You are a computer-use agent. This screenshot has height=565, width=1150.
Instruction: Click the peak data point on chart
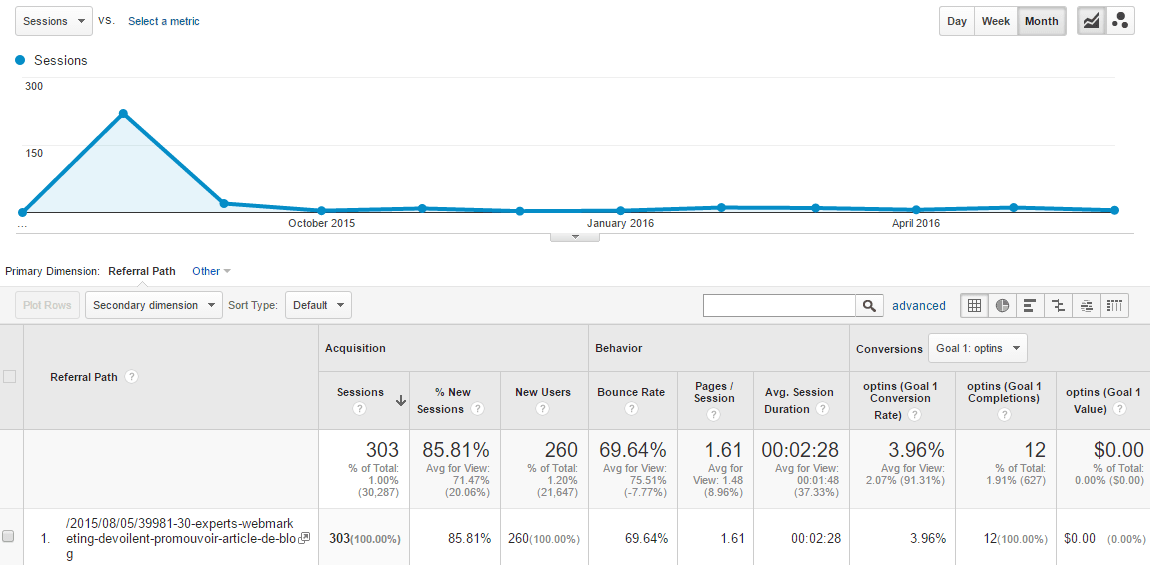click(x=123, y=114)
